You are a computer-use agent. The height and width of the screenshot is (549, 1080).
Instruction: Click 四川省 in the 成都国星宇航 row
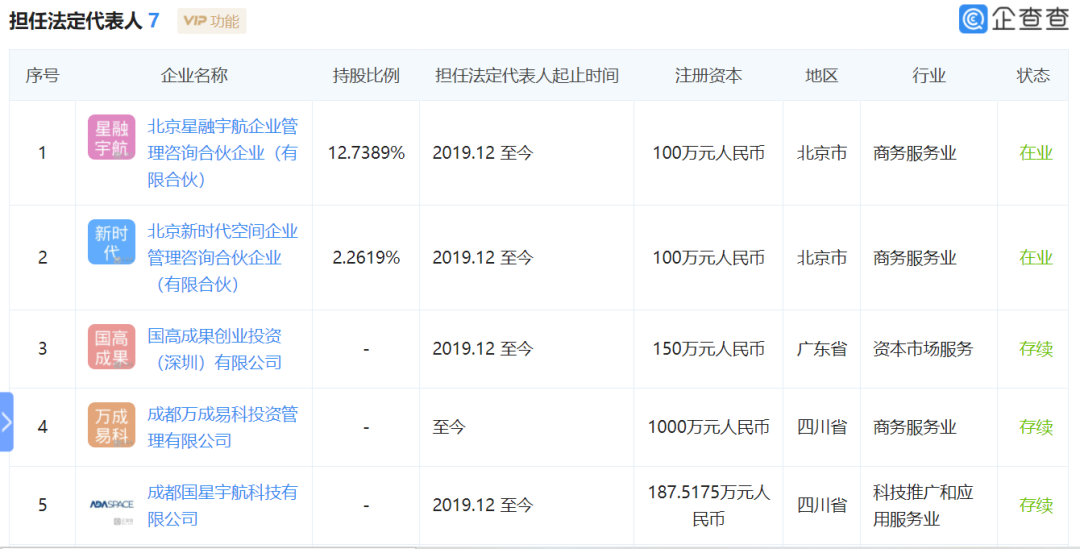(822, 505)
